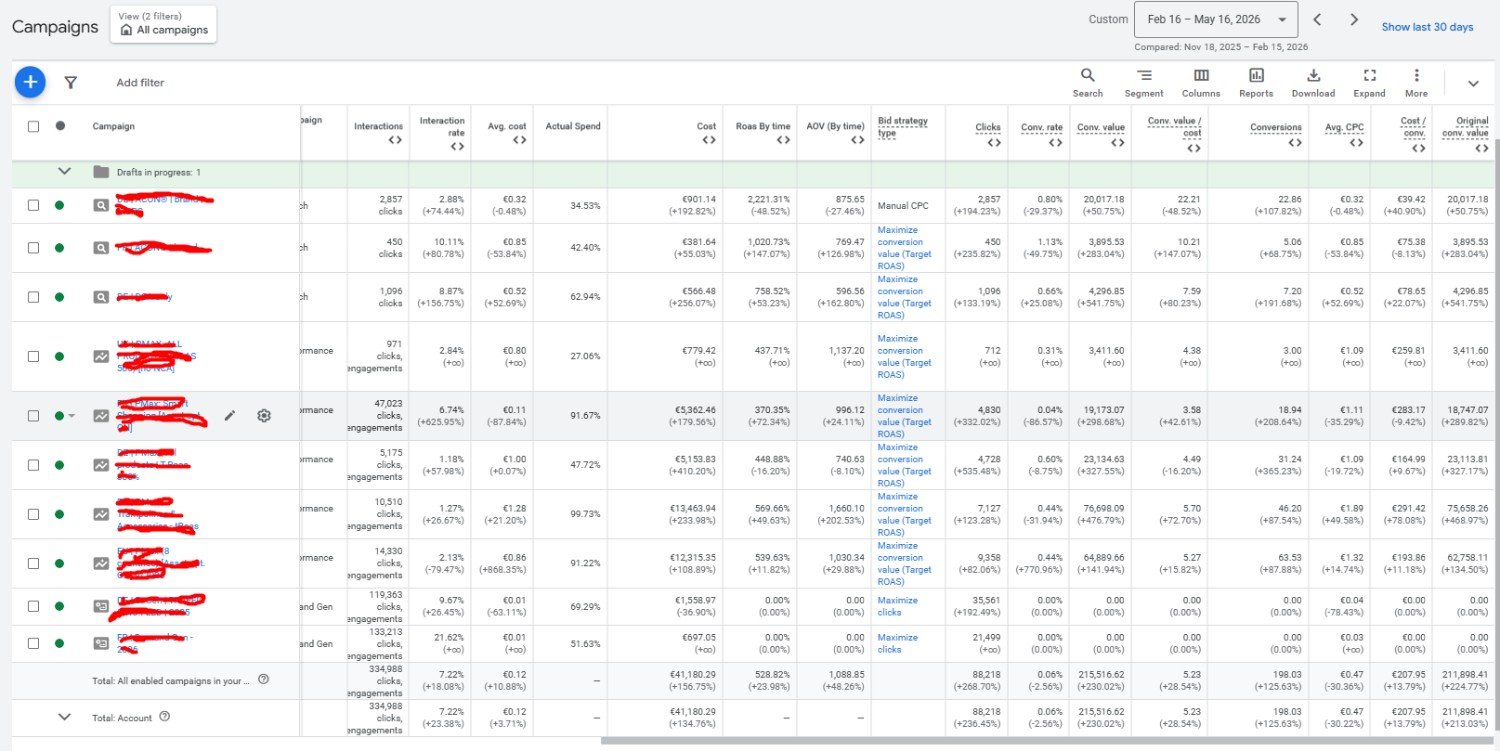1500x751 pixels.
Task: Sort by the Conversions column header
Action: (x=1276, y=127)
